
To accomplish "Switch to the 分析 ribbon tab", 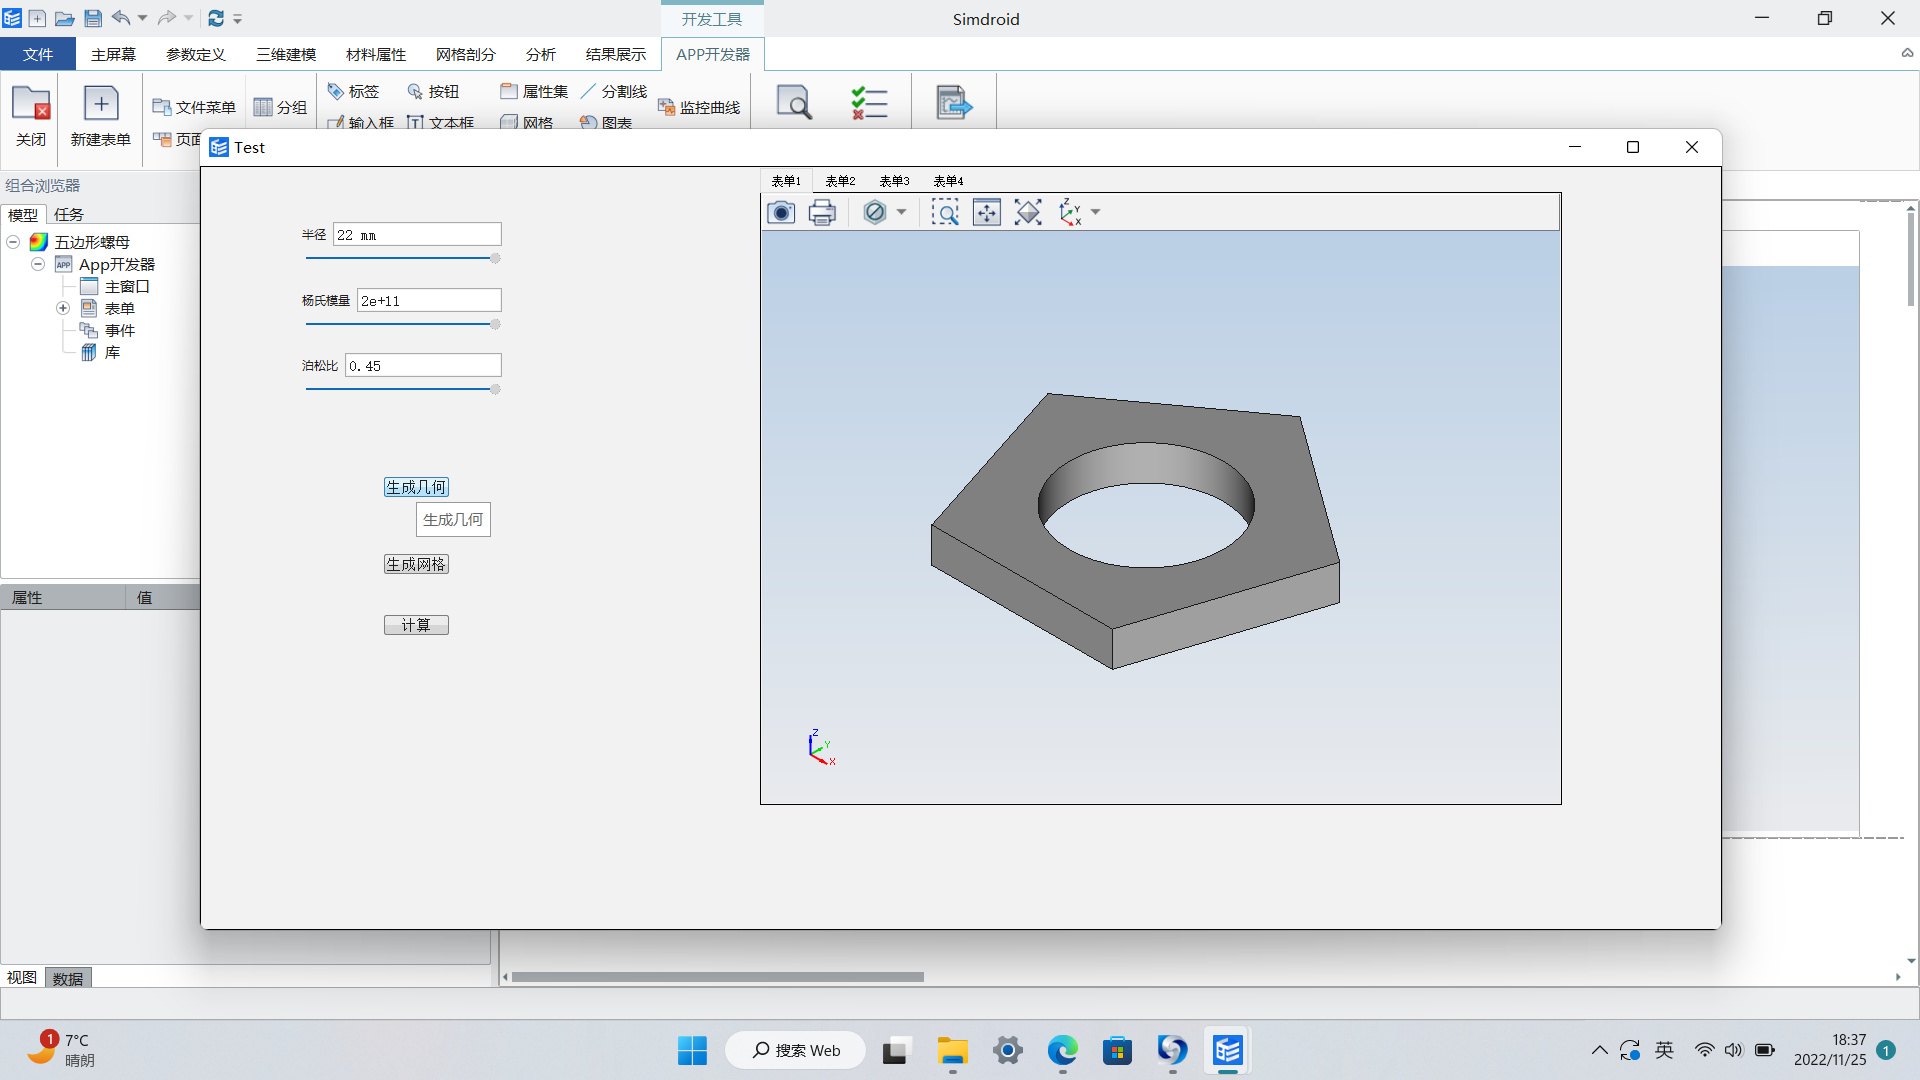I will point(541,54).
